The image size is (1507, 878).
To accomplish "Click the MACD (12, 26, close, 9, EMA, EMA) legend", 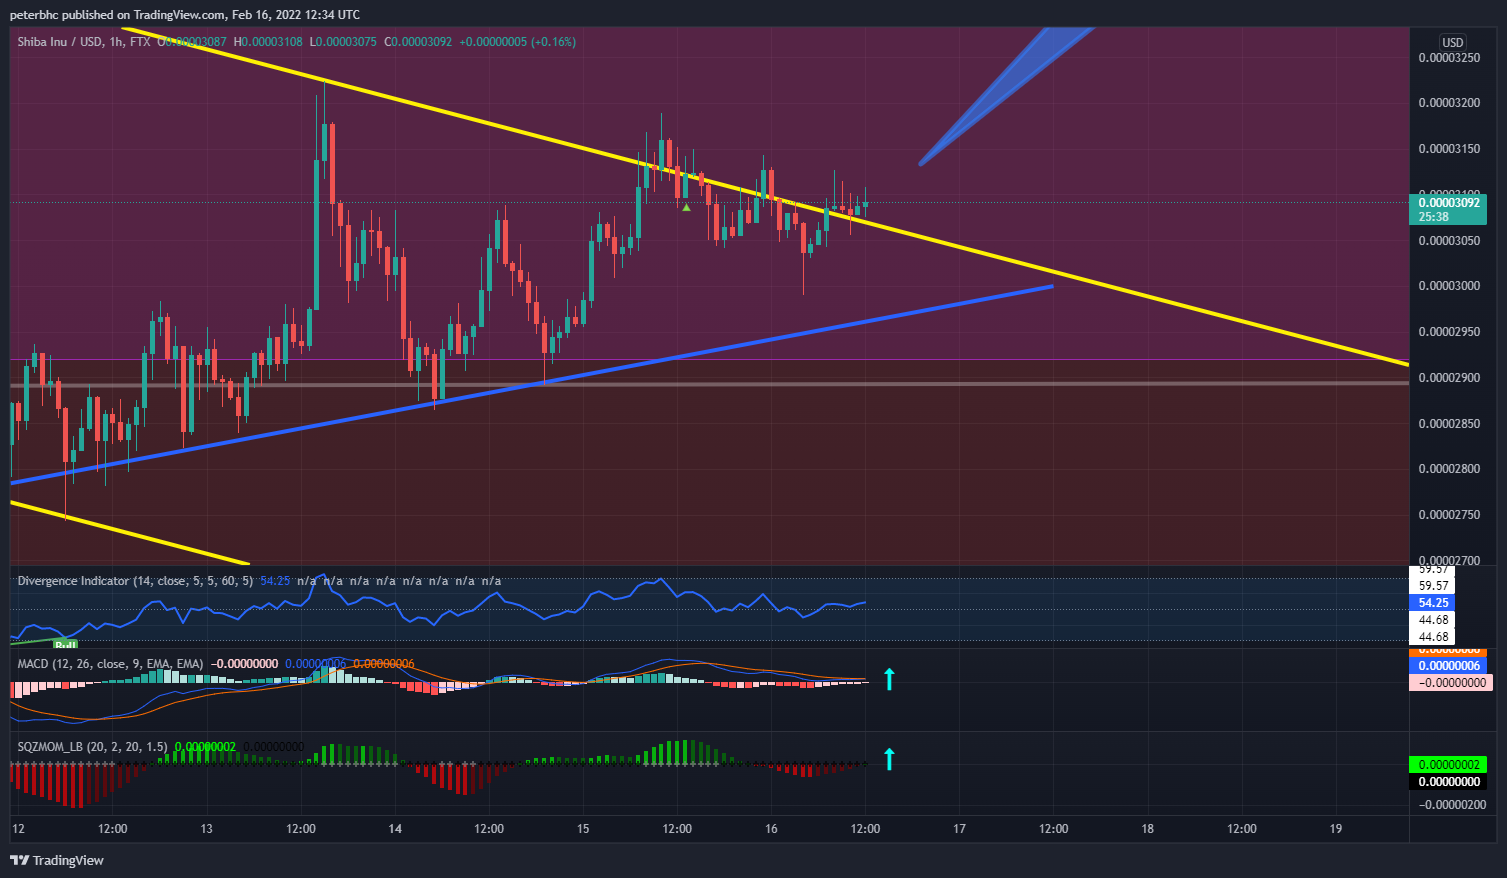I will click(x=110, y=664).
